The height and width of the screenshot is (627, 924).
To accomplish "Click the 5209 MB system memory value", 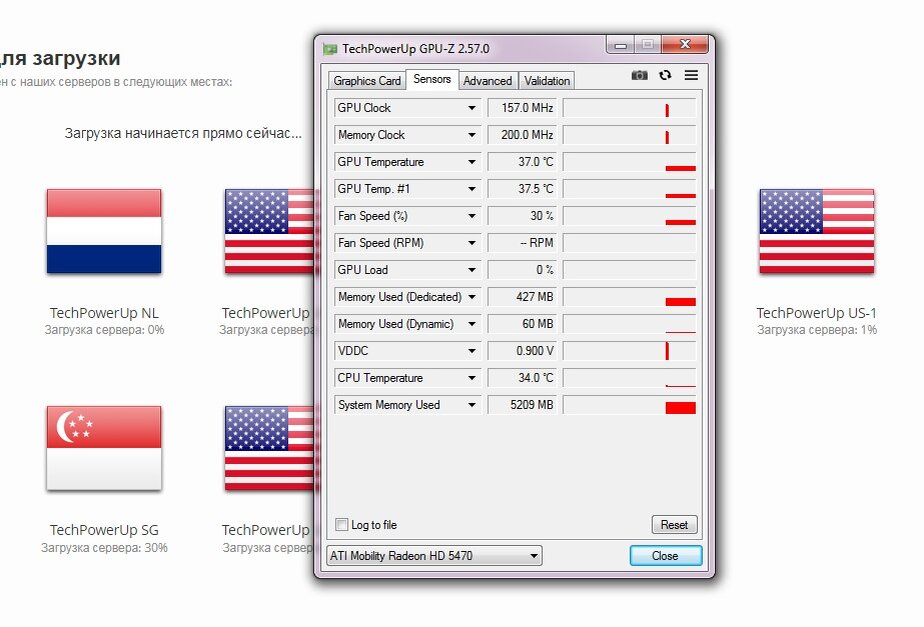I will (522, 405).
